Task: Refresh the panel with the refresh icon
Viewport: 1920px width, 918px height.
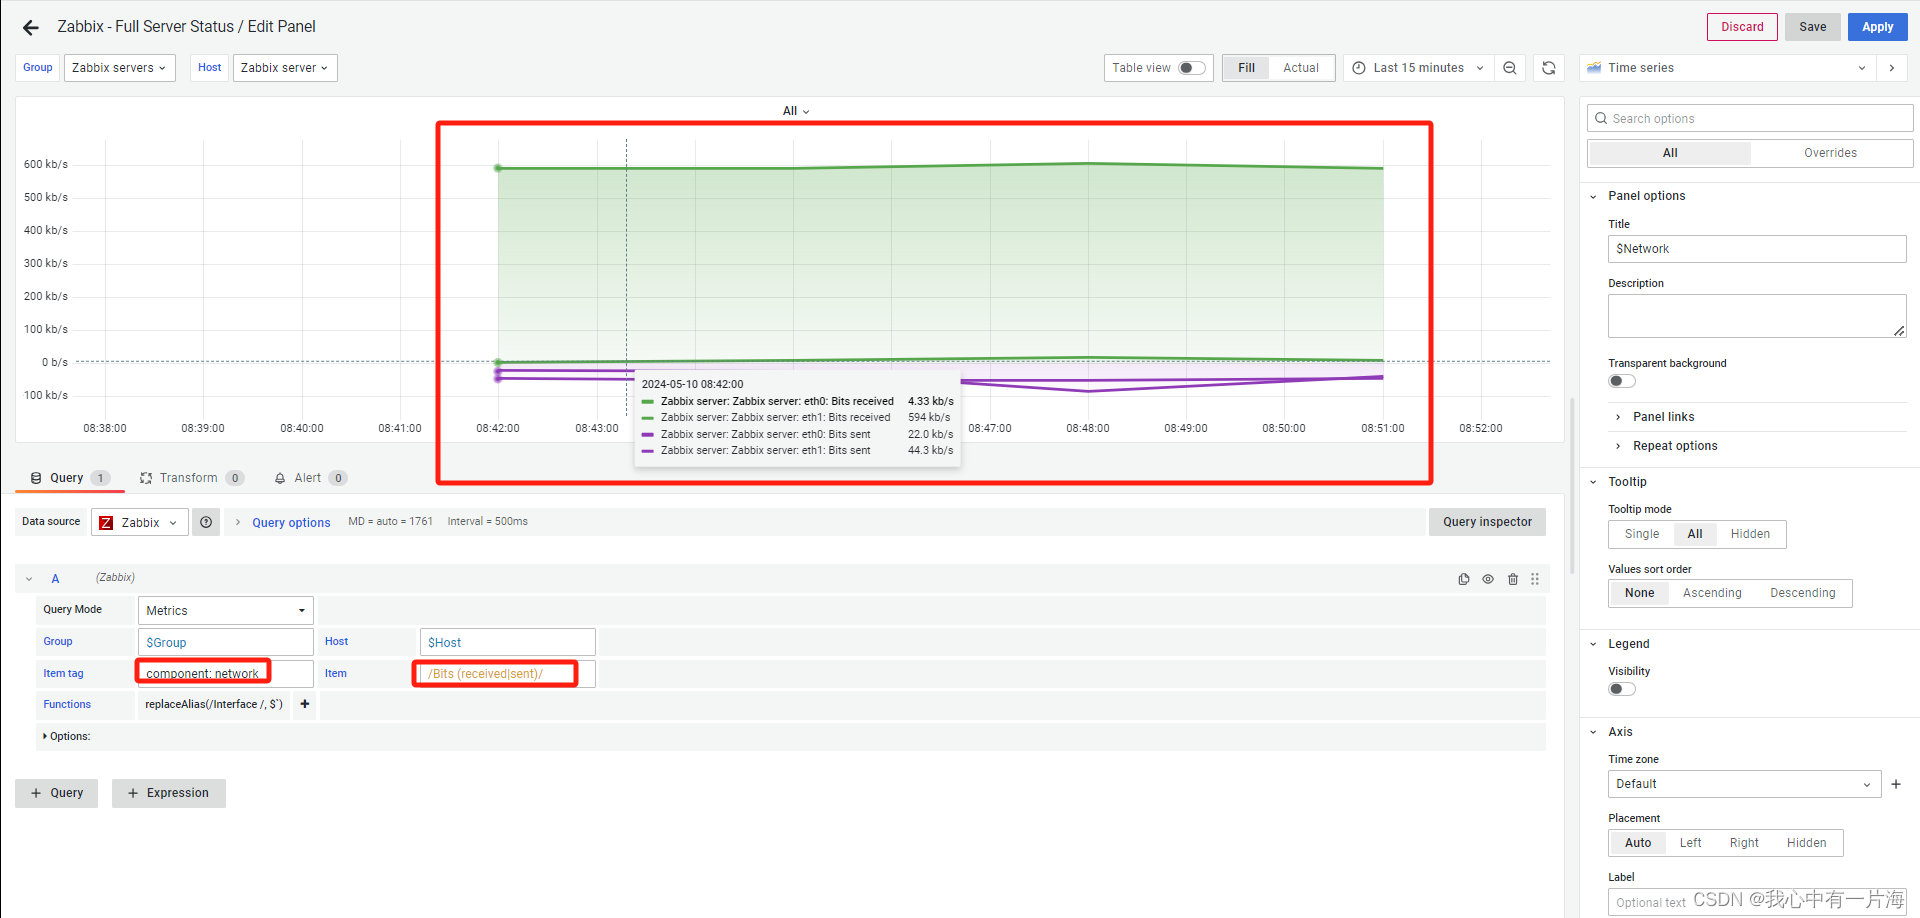Action: 1549,68
